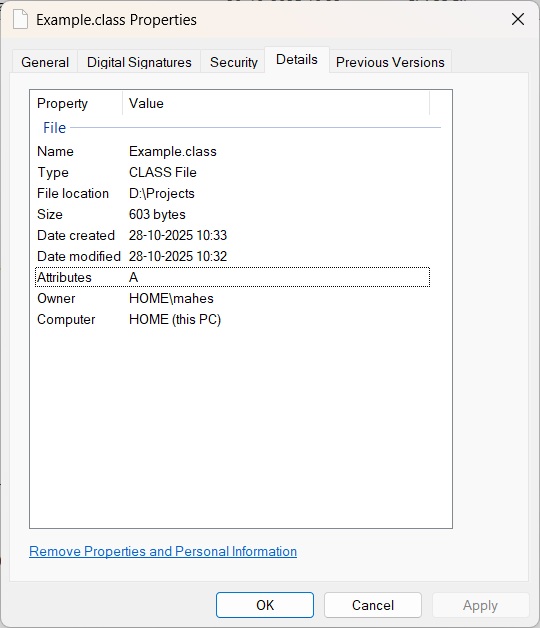The width and height of the screenshot is (540, 628).
Task: Select the Attributes property label
Action: click(x=64, y=277)
